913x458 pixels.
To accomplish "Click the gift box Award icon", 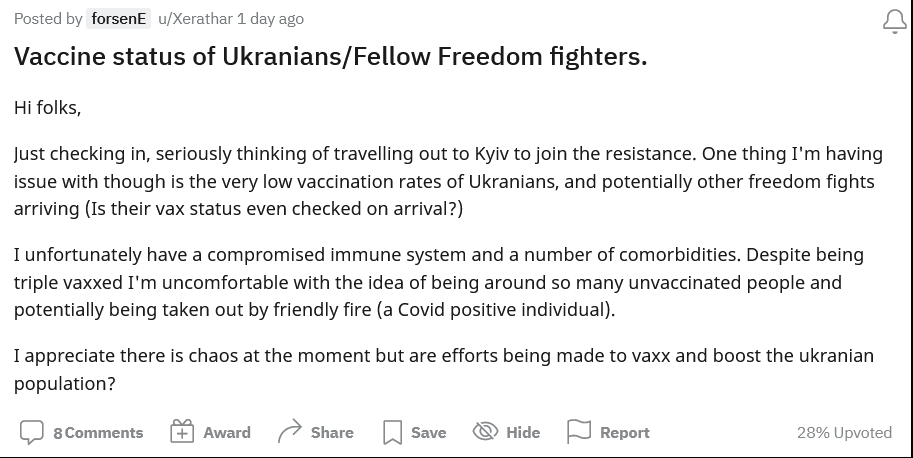I will pos(182,432).
